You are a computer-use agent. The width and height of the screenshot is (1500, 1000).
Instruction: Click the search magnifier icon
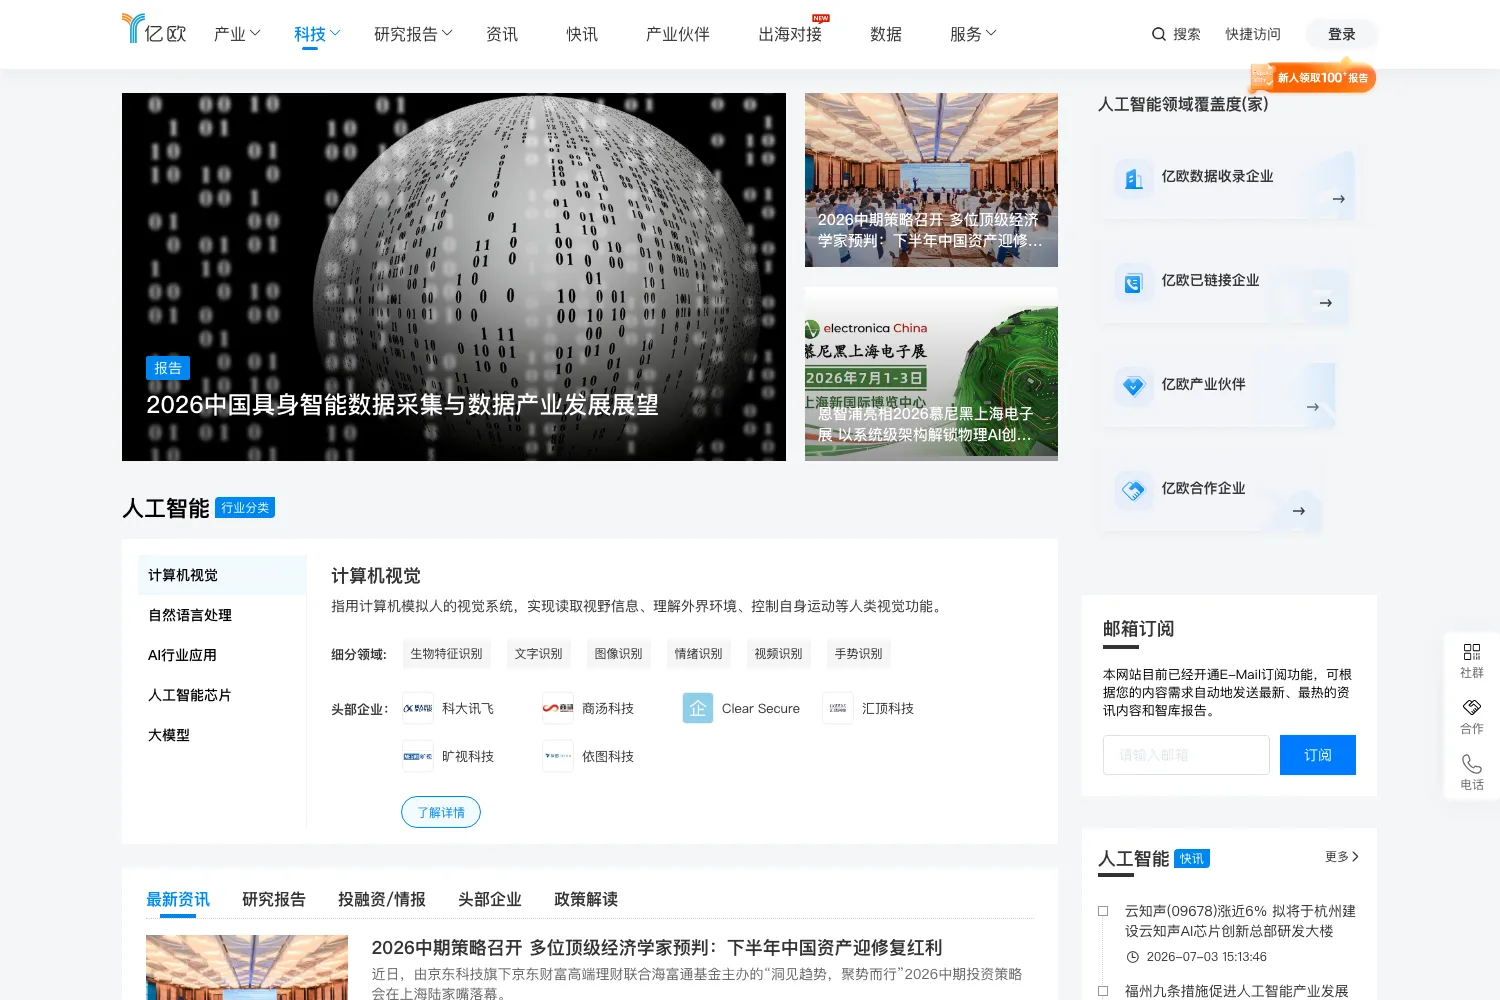[1159, 34]
